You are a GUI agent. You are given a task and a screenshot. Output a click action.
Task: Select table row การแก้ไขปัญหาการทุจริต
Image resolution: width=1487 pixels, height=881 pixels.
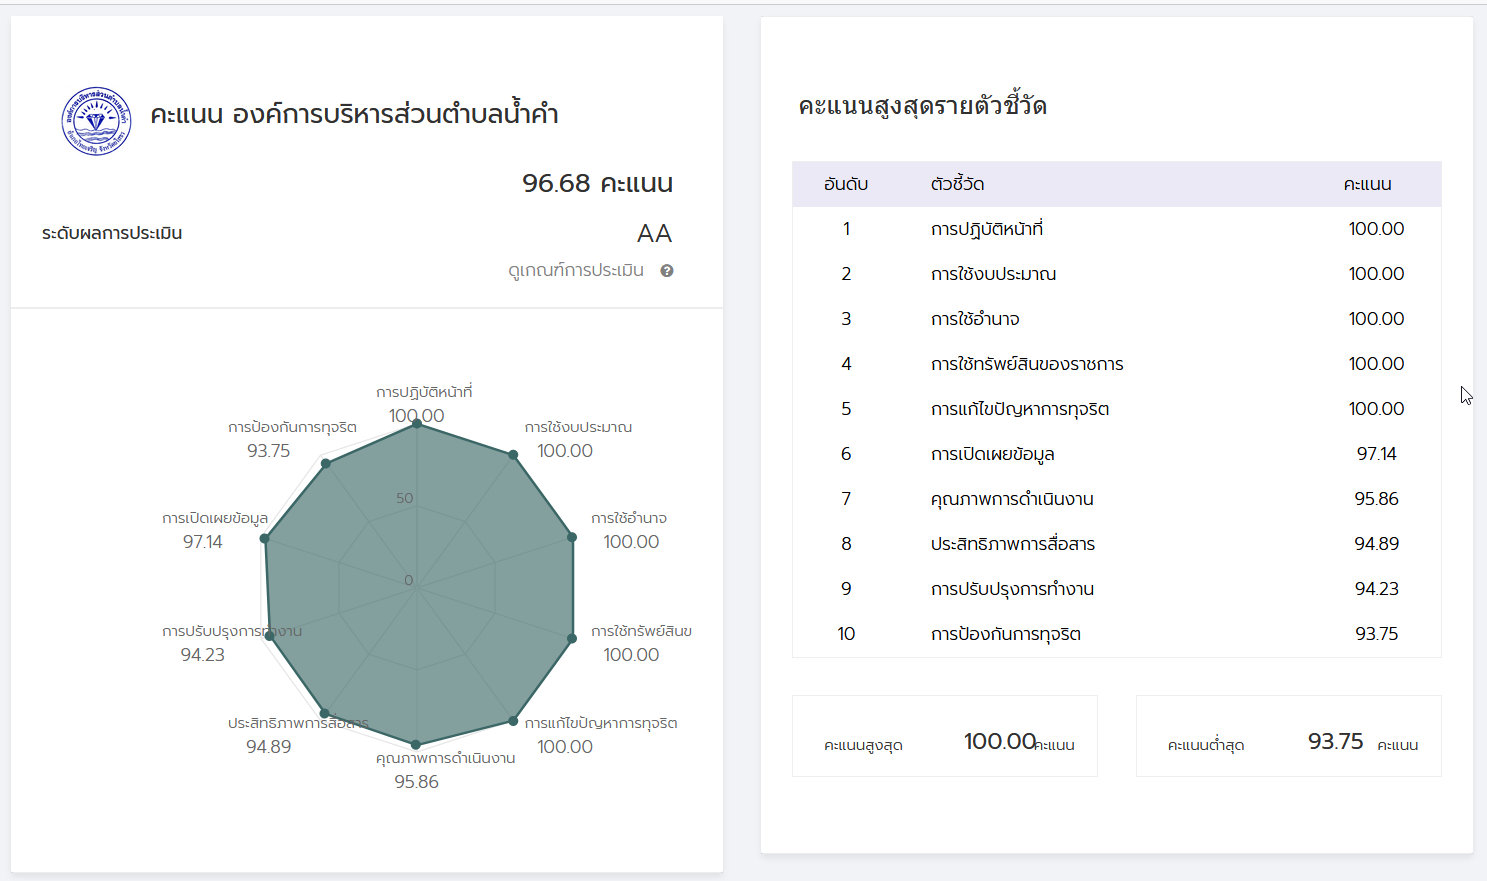tap(1117, 409)
